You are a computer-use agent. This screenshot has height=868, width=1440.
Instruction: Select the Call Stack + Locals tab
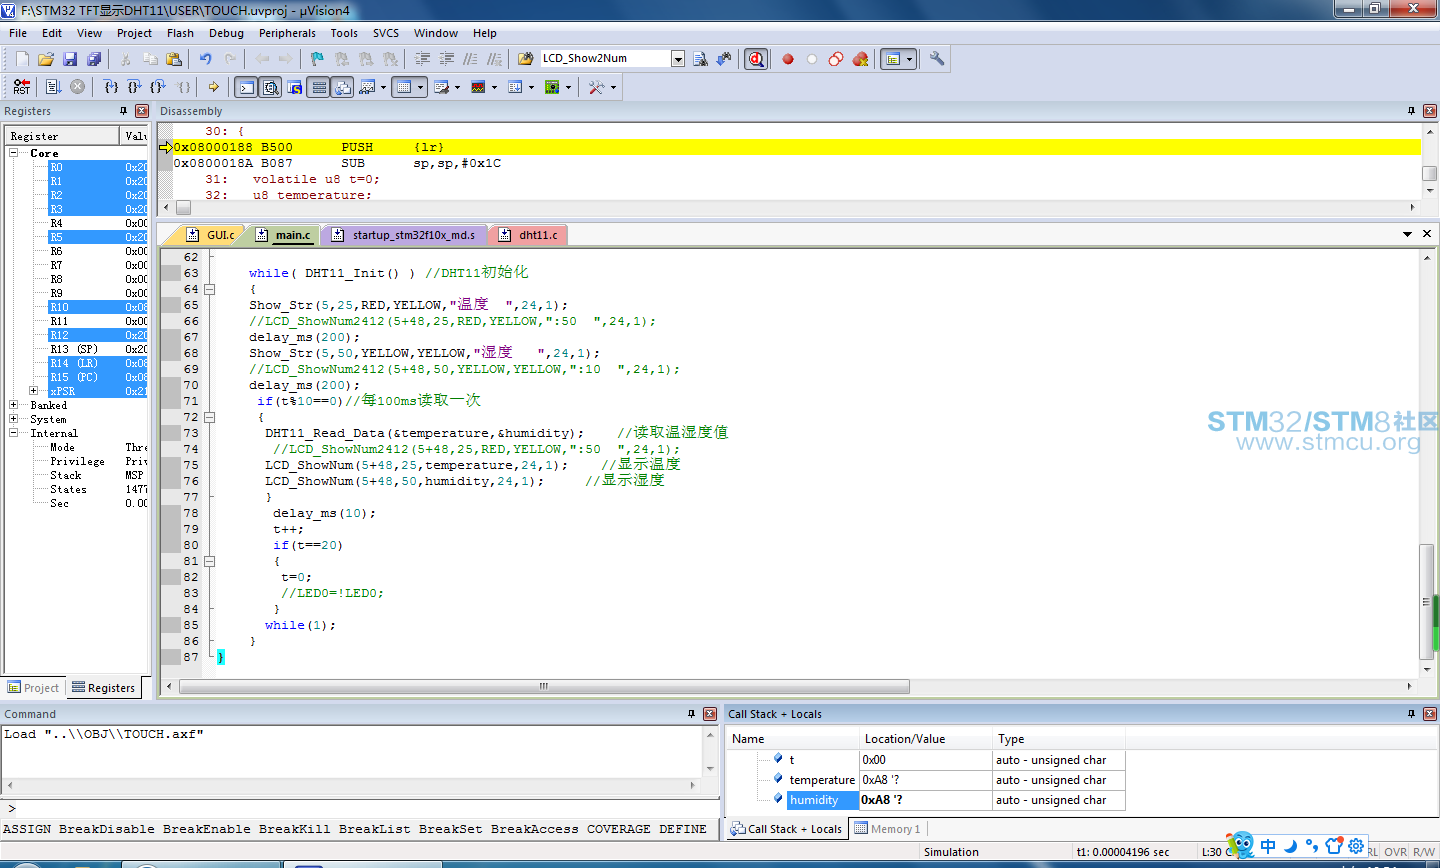(786, 829)
